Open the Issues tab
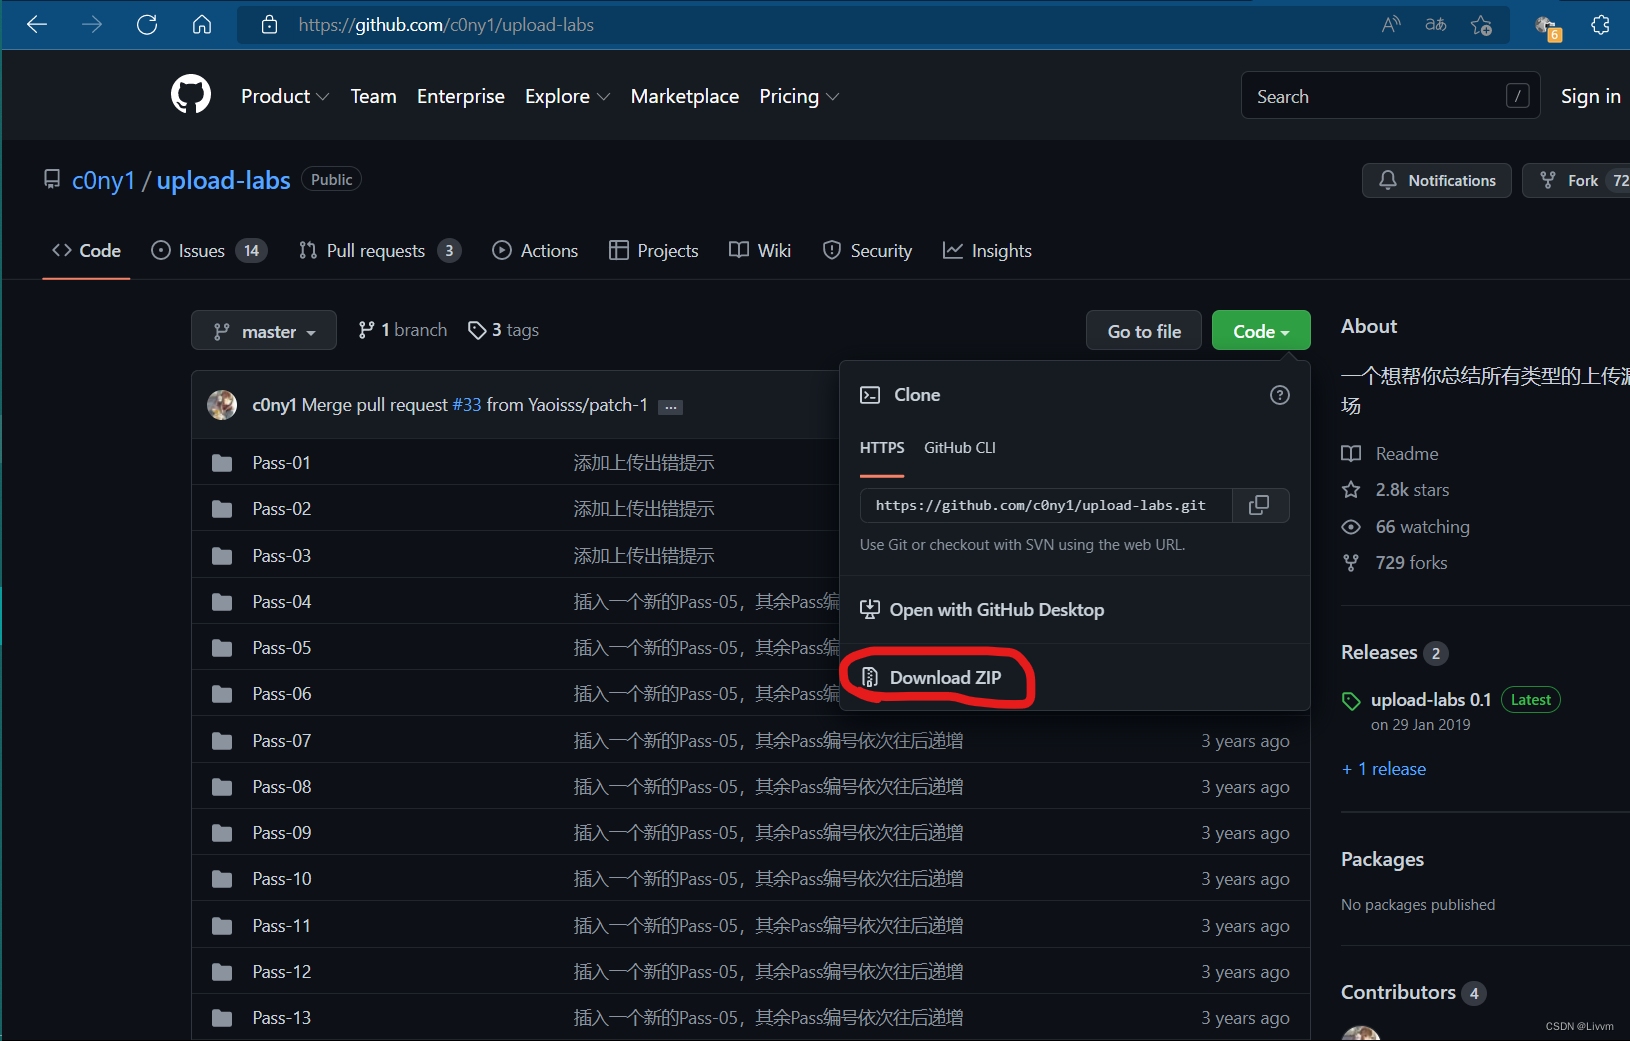The width and height of the screenshot is (1630, 1041). point(209,251)
